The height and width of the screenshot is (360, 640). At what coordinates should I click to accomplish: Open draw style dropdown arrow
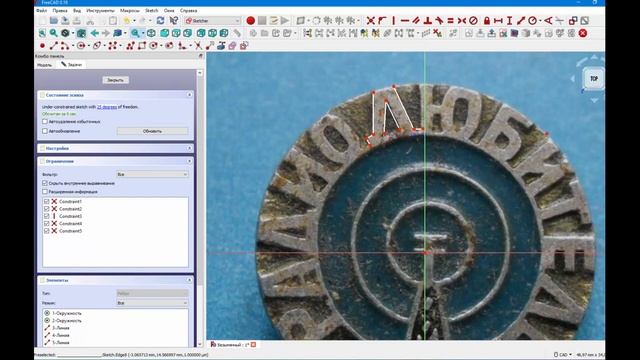[x=73, y=33]
